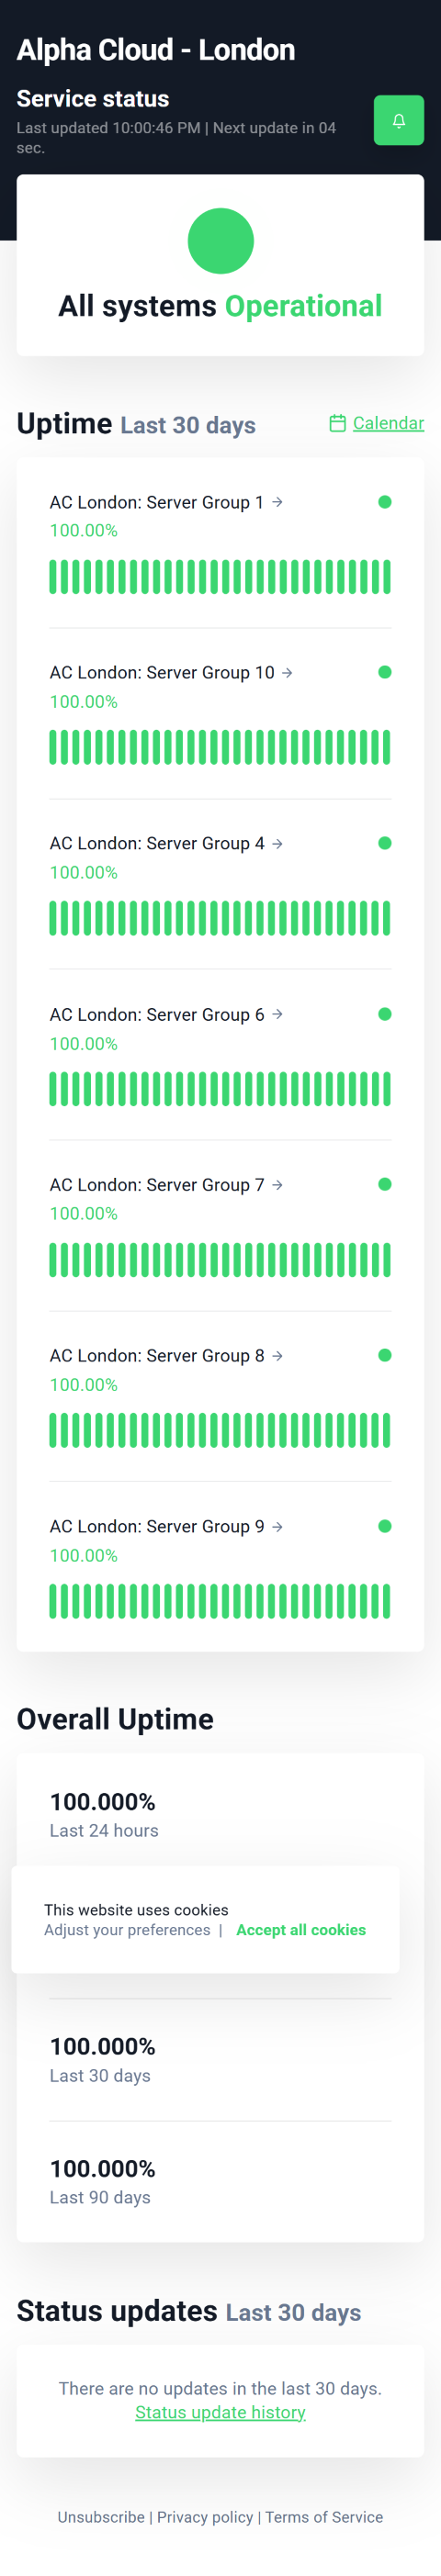
Task: Click the uptime bar chart for Server Group 4
Action: (x=220, y=918)
